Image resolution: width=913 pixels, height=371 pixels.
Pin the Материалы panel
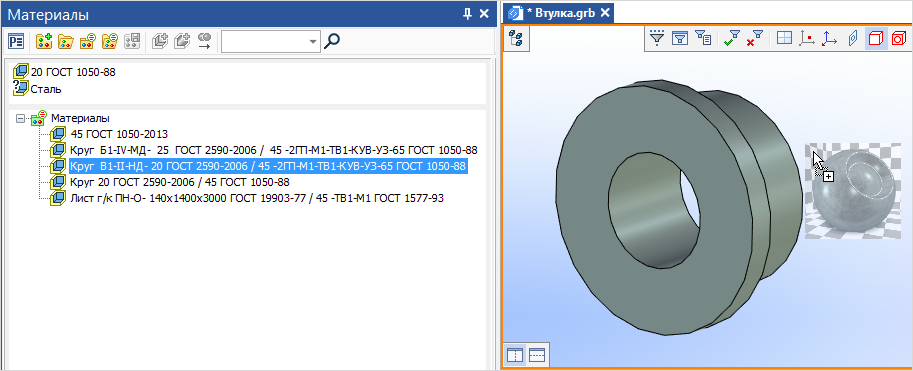point(467,15)
